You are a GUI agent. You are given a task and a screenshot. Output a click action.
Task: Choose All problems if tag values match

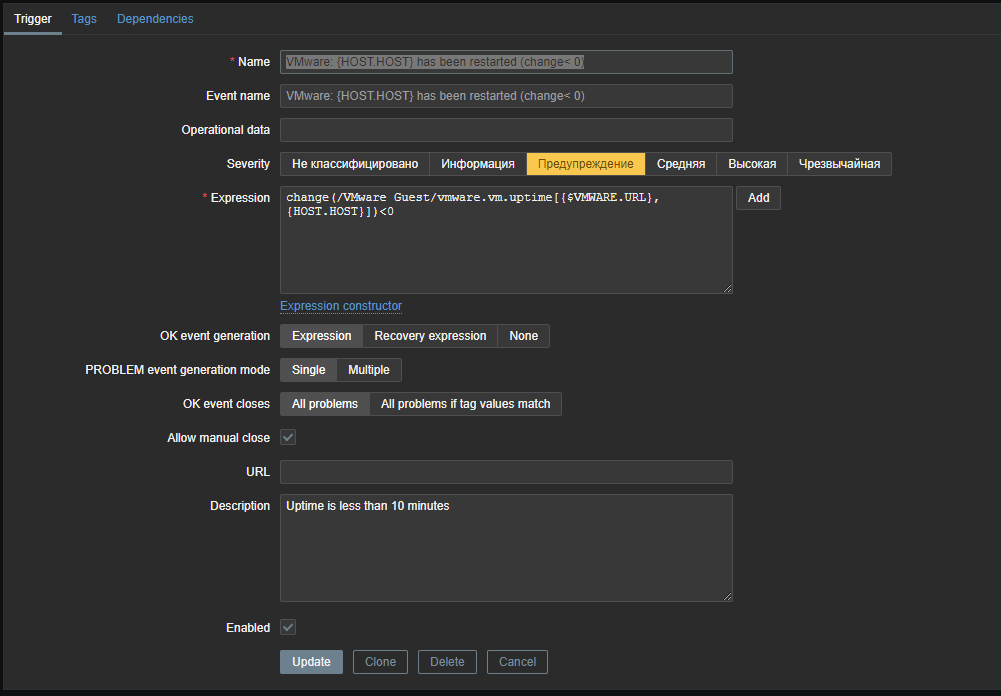pyautogui.click(x=465, y=404)
